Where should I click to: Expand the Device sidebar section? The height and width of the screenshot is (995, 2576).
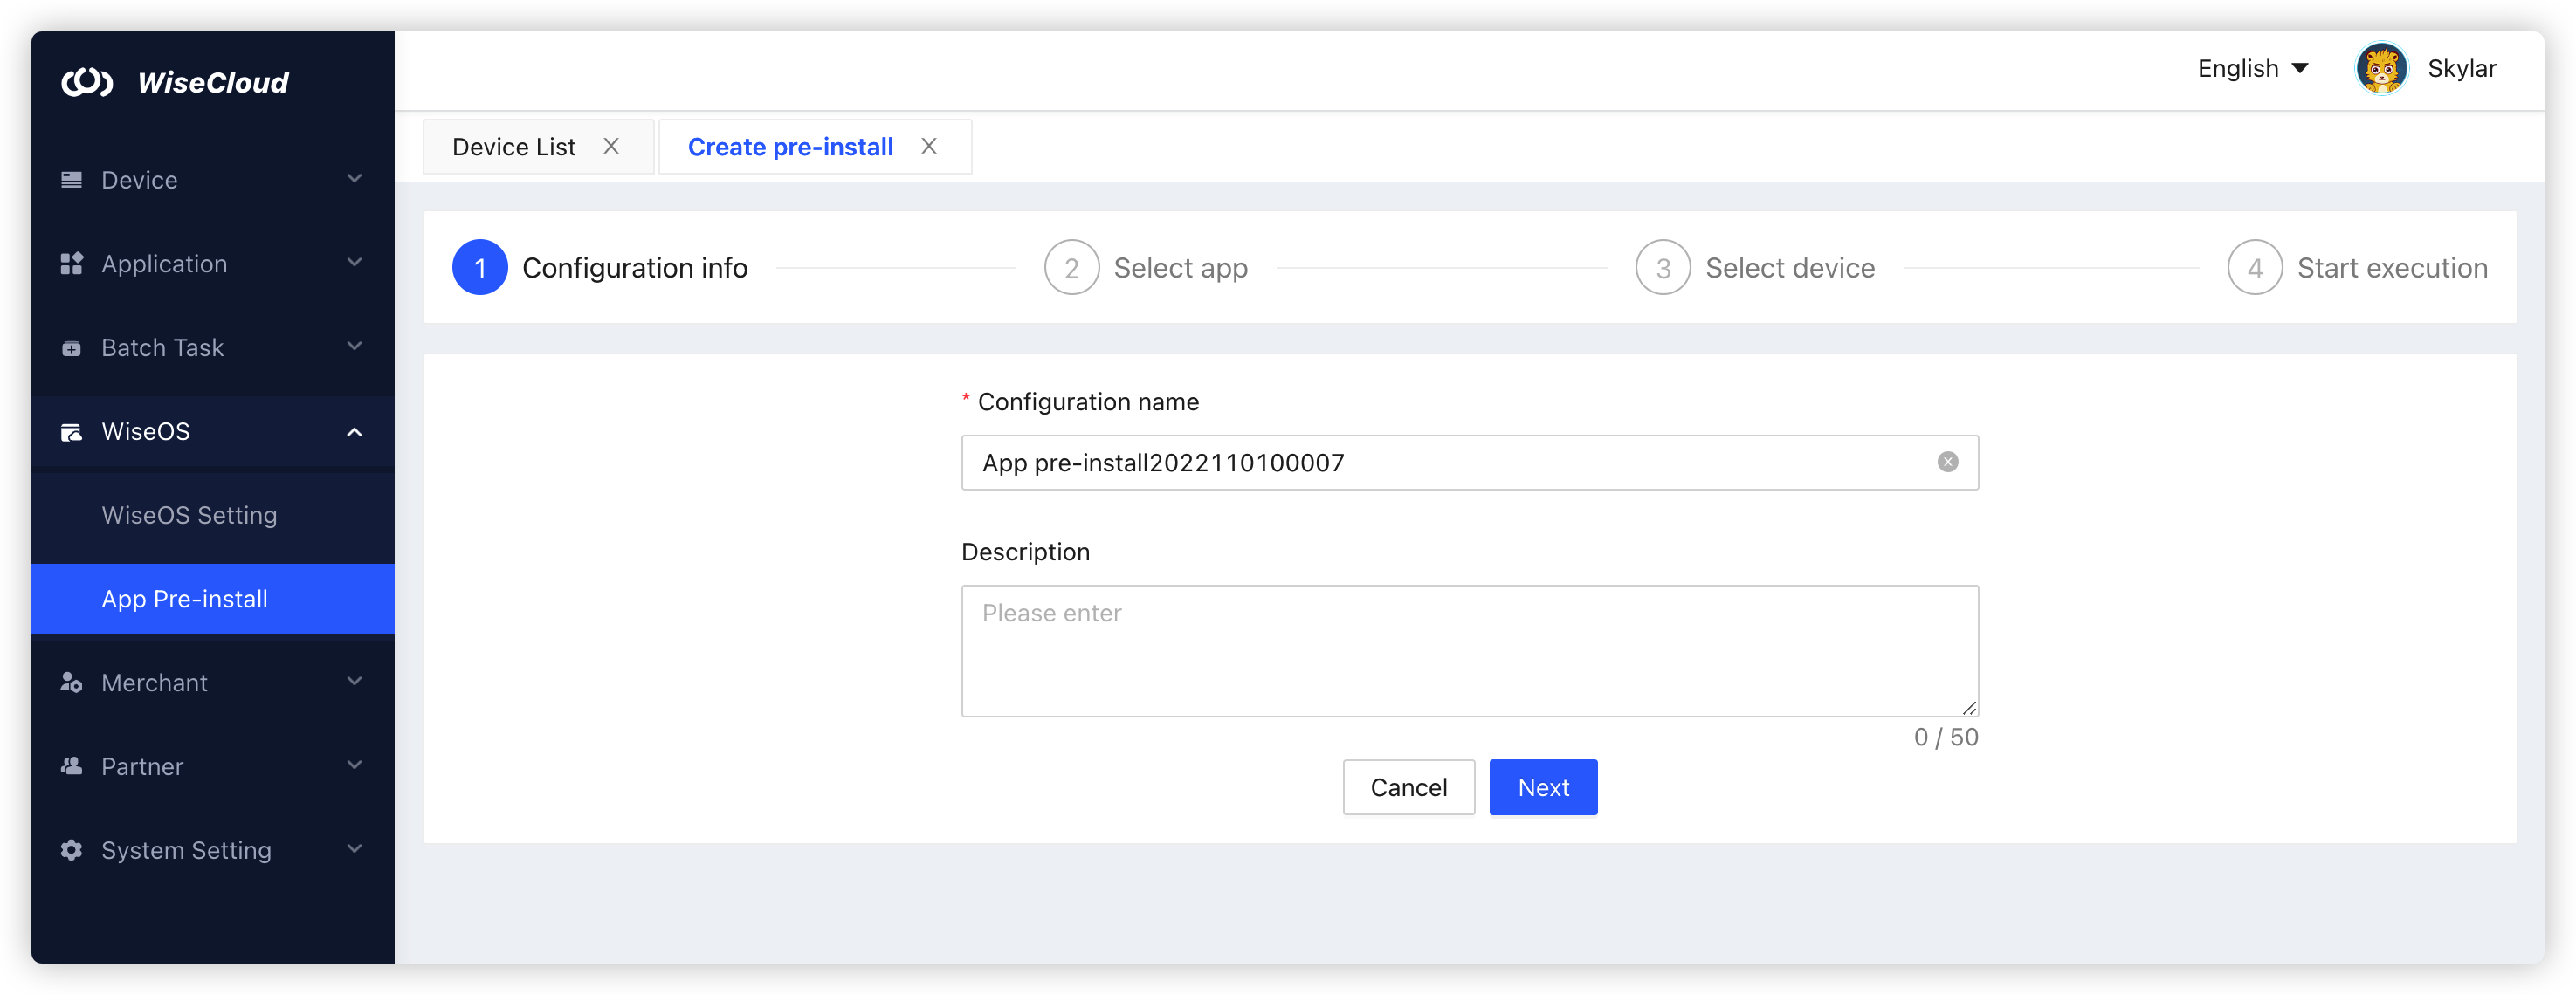[x=352, y=179]
